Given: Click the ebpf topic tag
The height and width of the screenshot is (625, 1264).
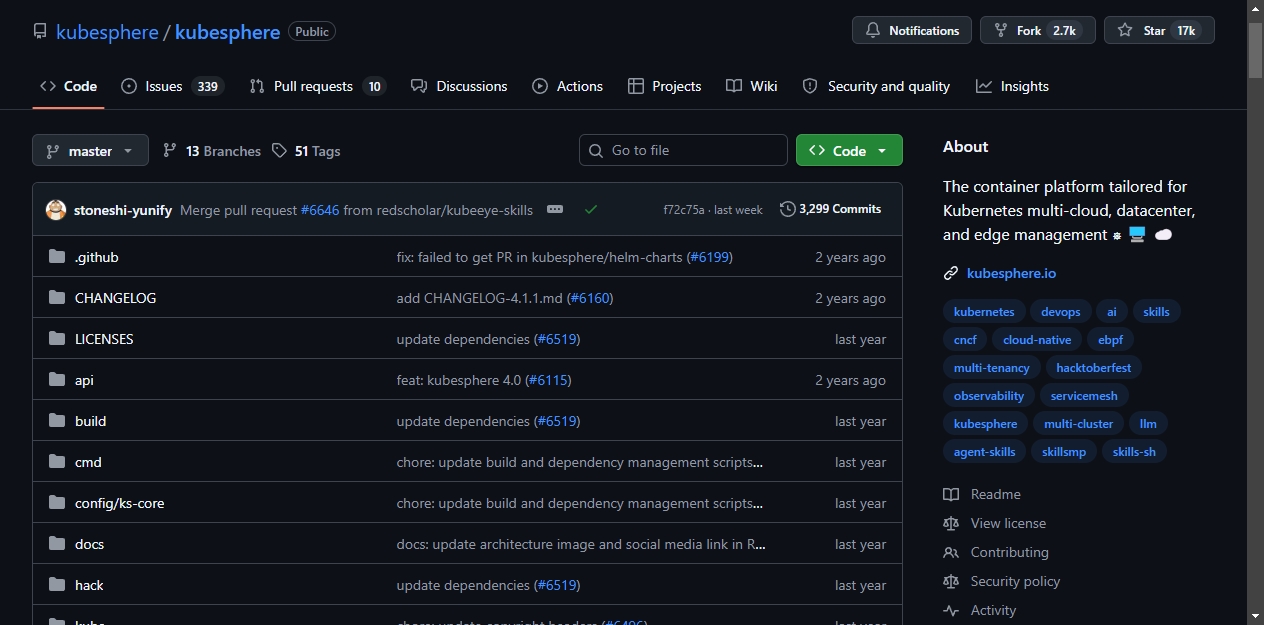Looking at the screenshot, I should coord(1110,340).
